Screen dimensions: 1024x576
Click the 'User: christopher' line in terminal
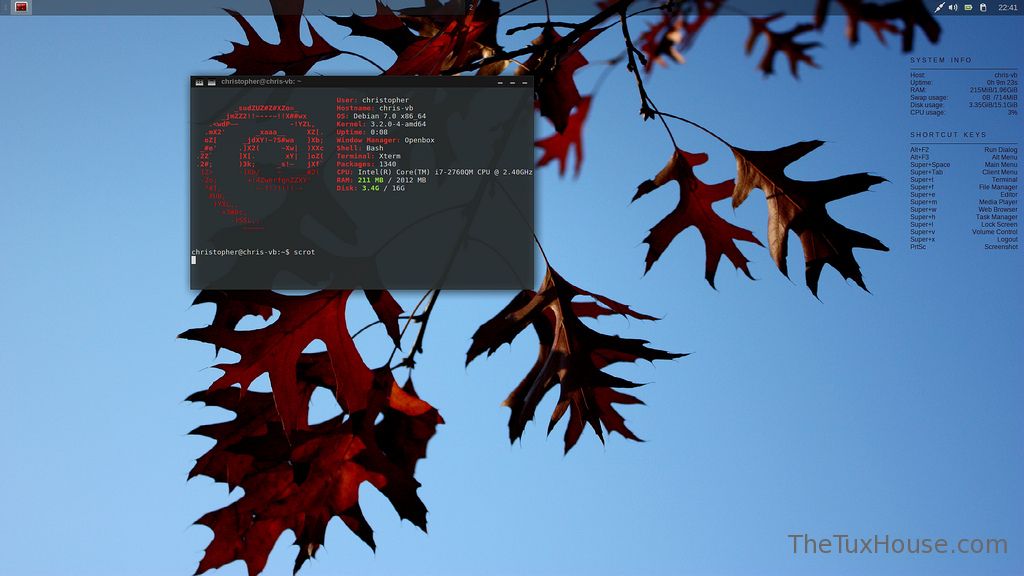point(373,100)
